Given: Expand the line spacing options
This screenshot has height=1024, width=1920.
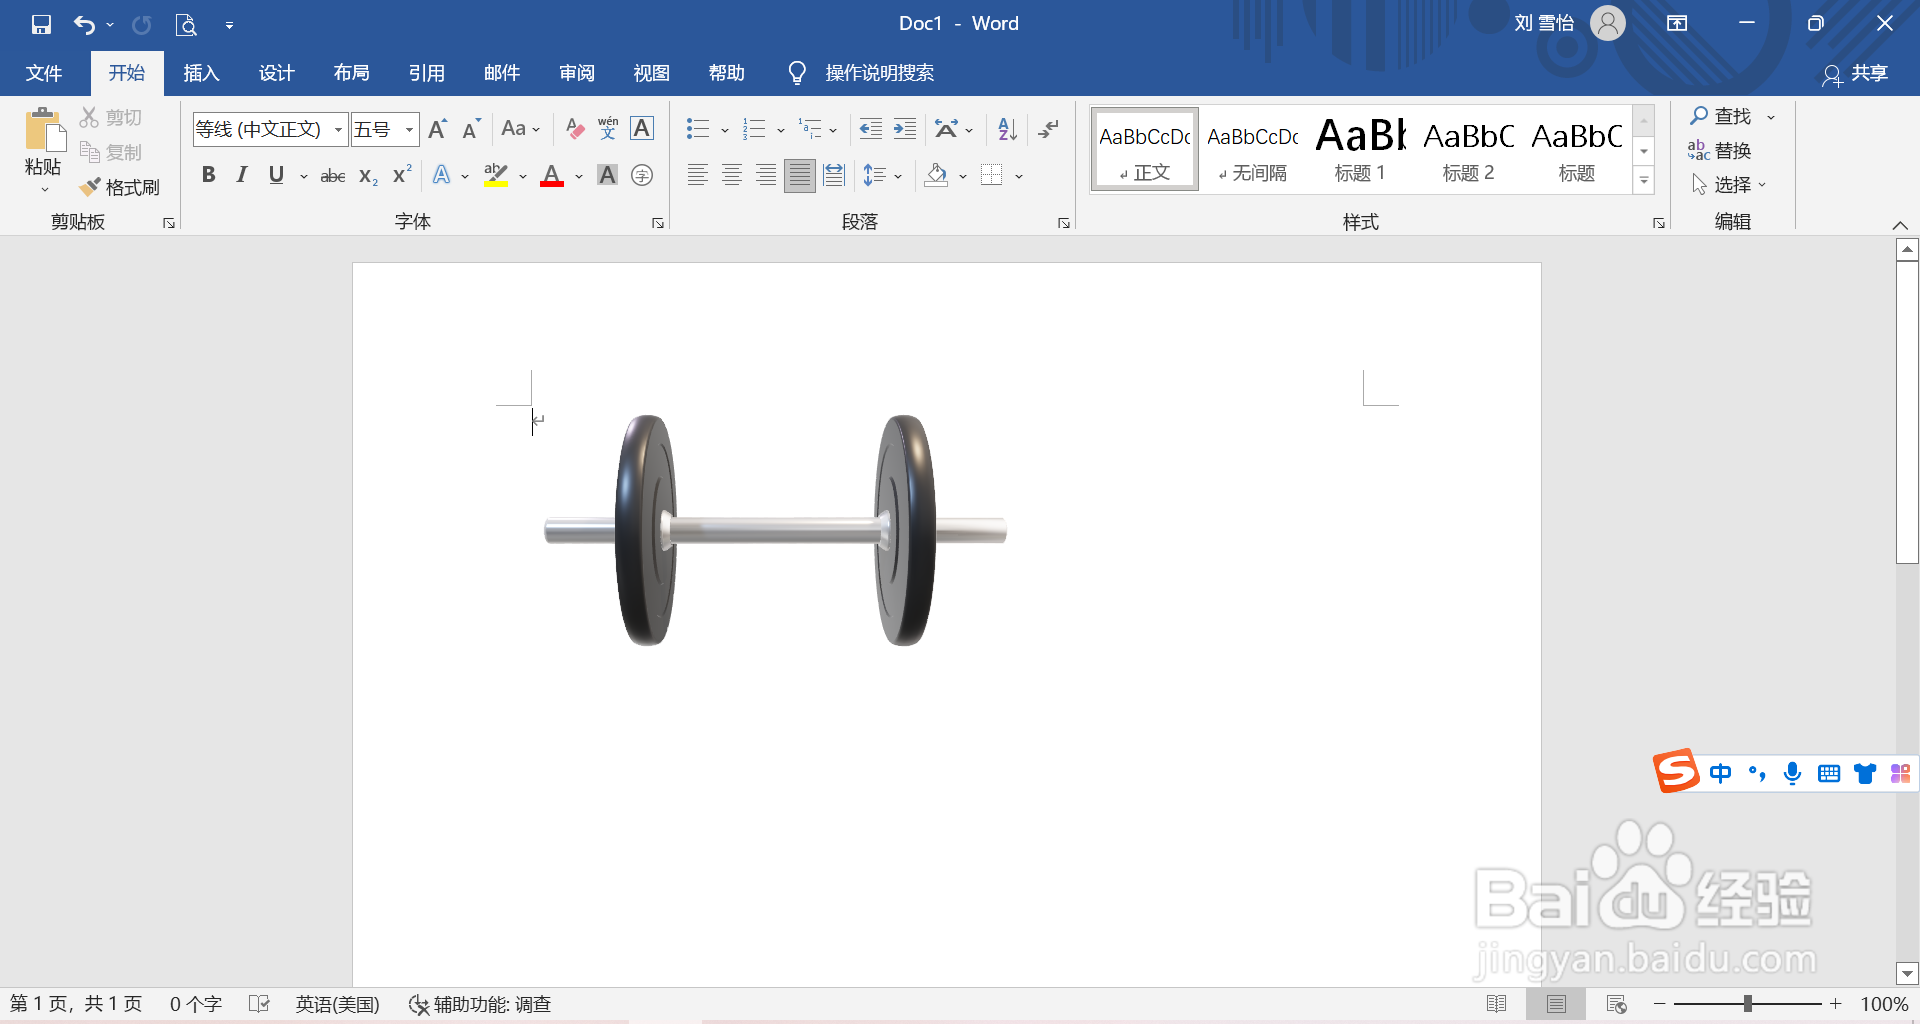Looking at the screenshot, I should point(897,174).
